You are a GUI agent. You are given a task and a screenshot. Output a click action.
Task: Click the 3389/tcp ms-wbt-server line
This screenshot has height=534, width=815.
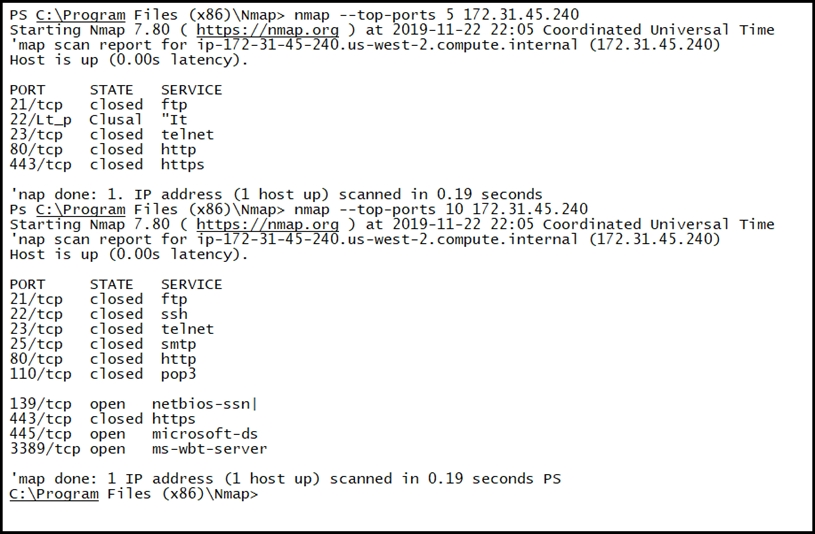click(138, 449)
